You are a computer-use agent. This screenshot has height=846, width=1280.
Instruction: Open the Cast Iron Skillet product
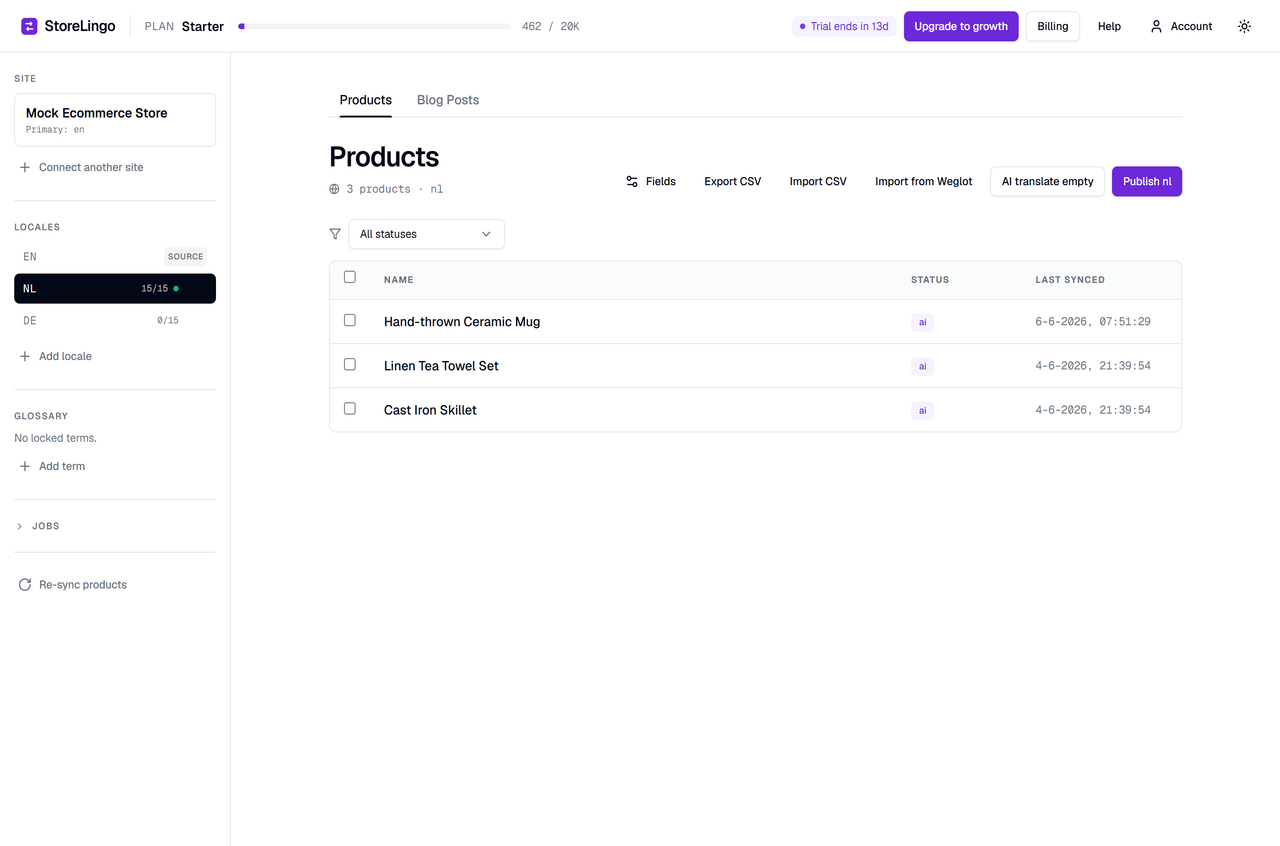[x=430, y=410]
